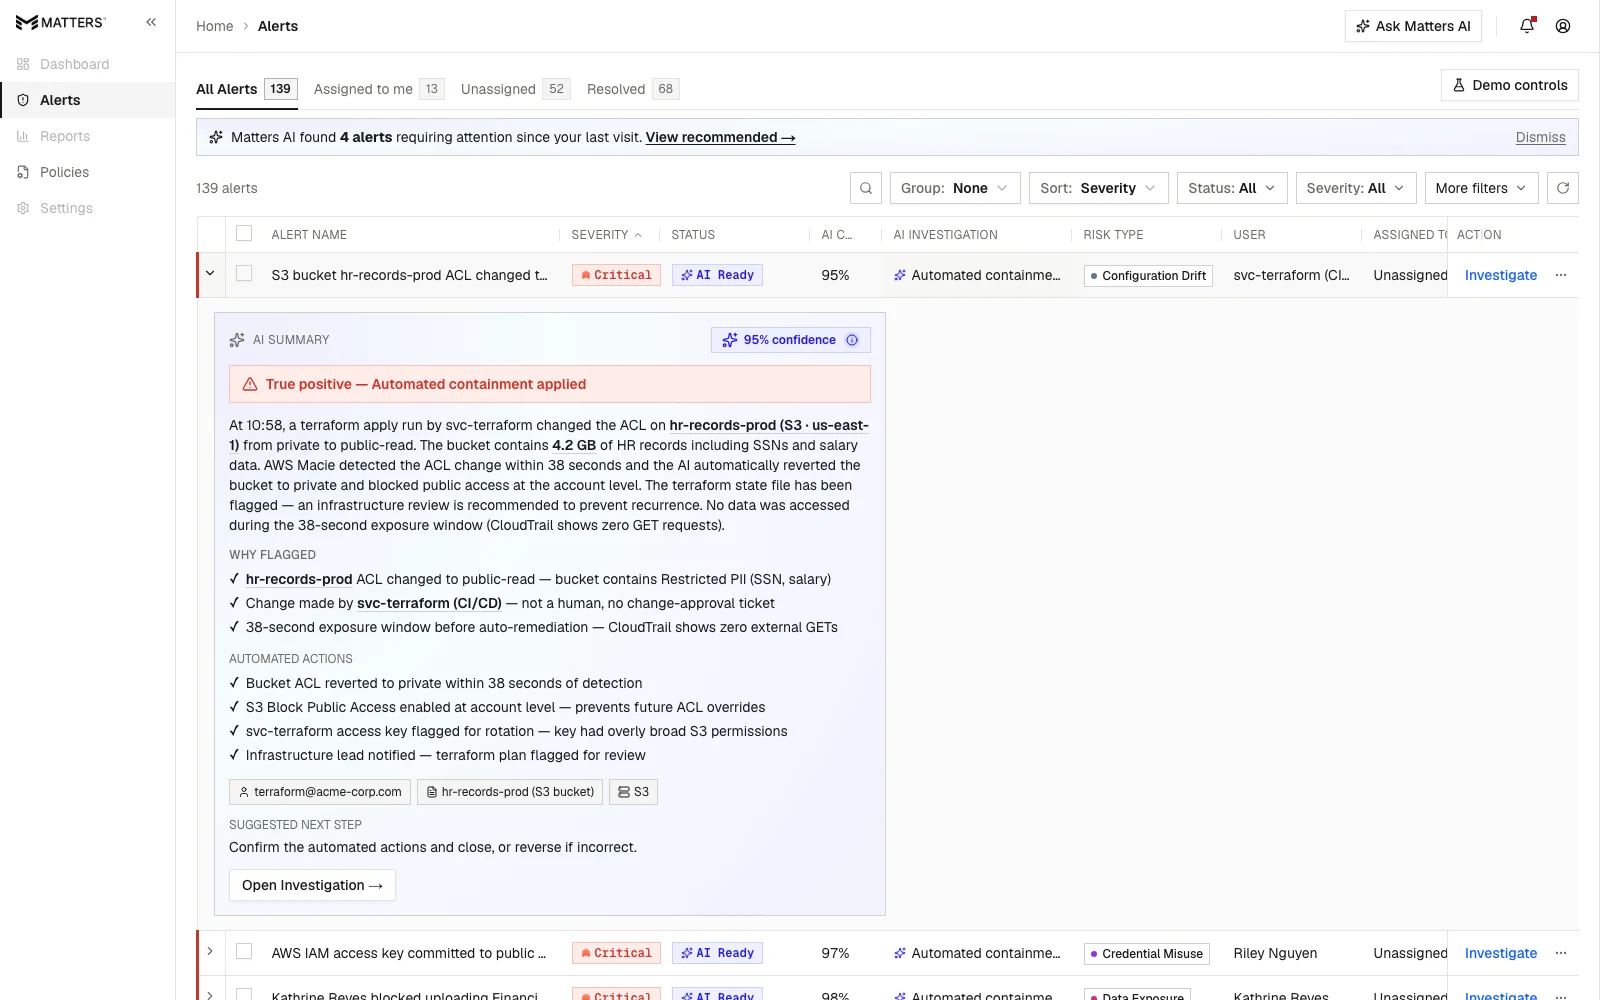Click Investigate on the S3 bucket row
The height and width of the screenshot is (1000, 1600).
click(x=1500, y=275)
